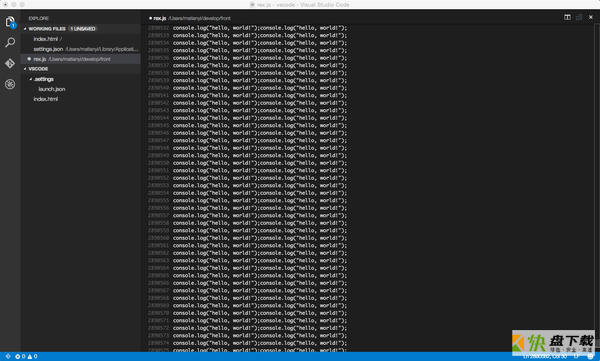Click code at line 2890550
Viewport: 600px width, 361px height.
point(260,163)
